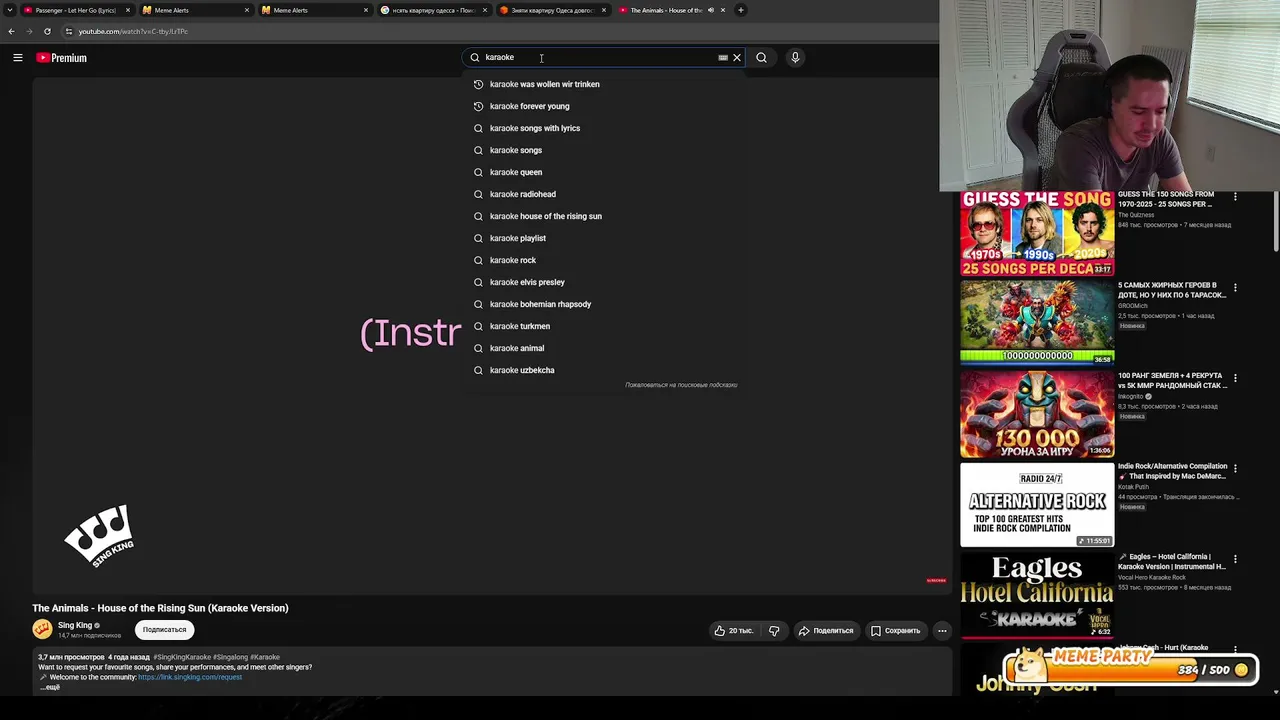Image resolution: width=1280 pixels, height=720 pixels.
Task: Pick 'karaoke rock' suggestion
Action: click(604, 260)
